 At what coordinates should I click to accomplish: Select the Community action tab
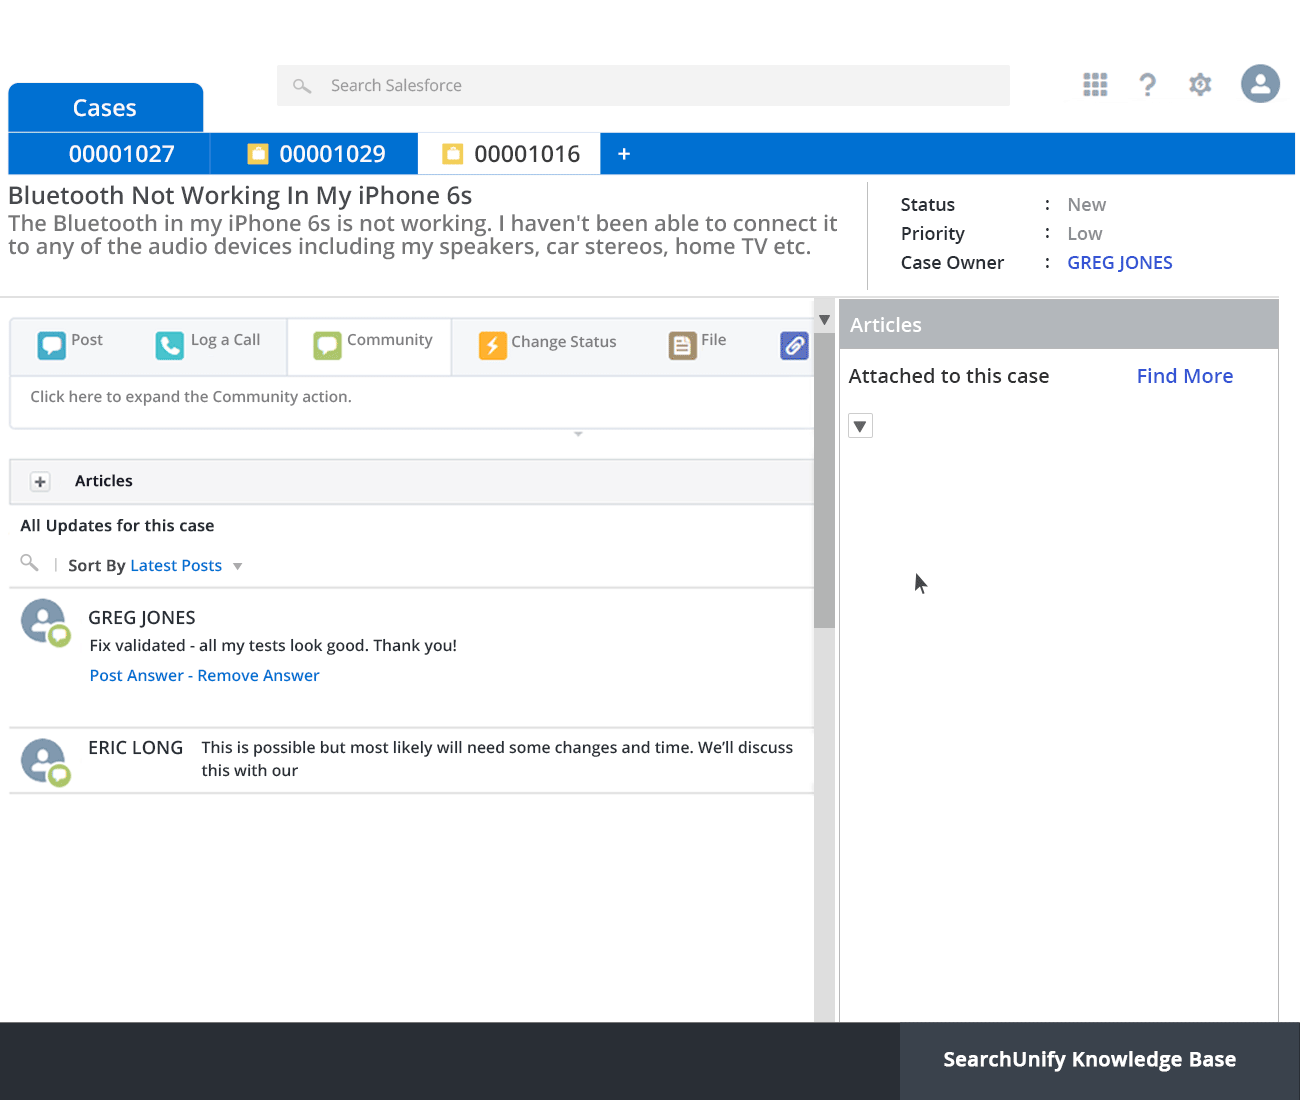(370, 345)
